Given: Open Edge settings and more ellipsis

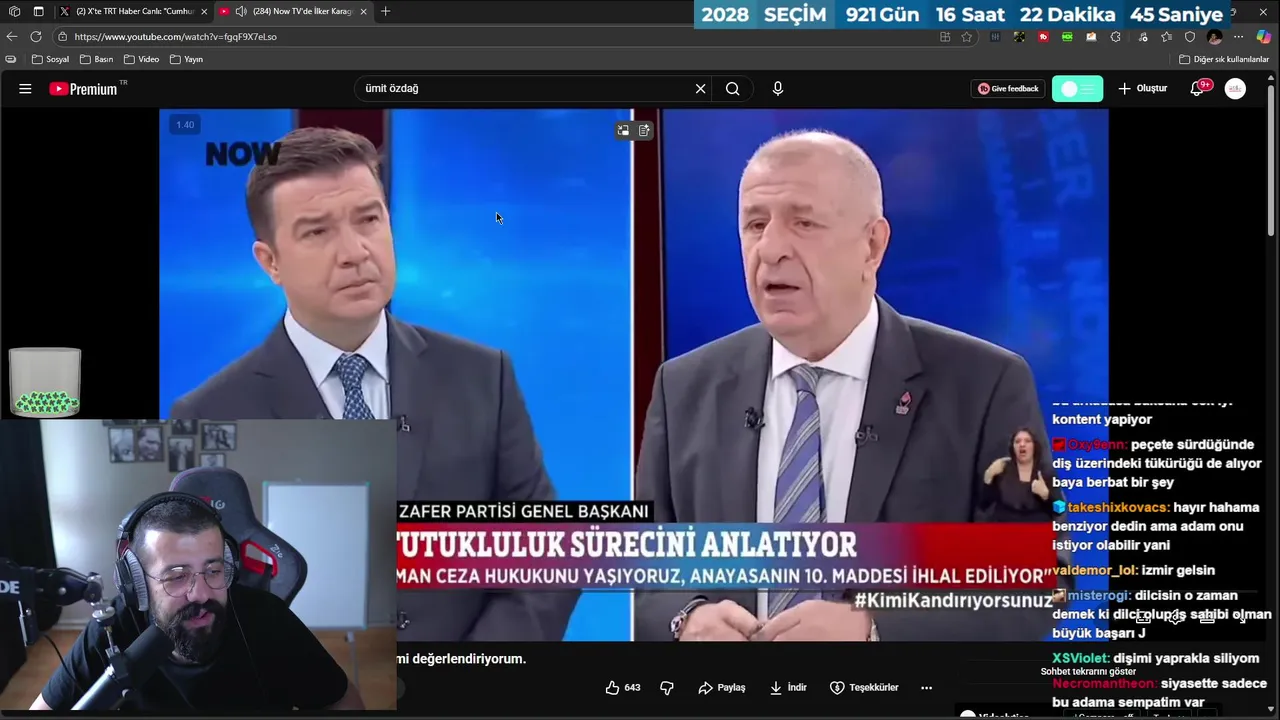Looking at the screenshot, I should pyautogui.click(x=1239, y=37).
